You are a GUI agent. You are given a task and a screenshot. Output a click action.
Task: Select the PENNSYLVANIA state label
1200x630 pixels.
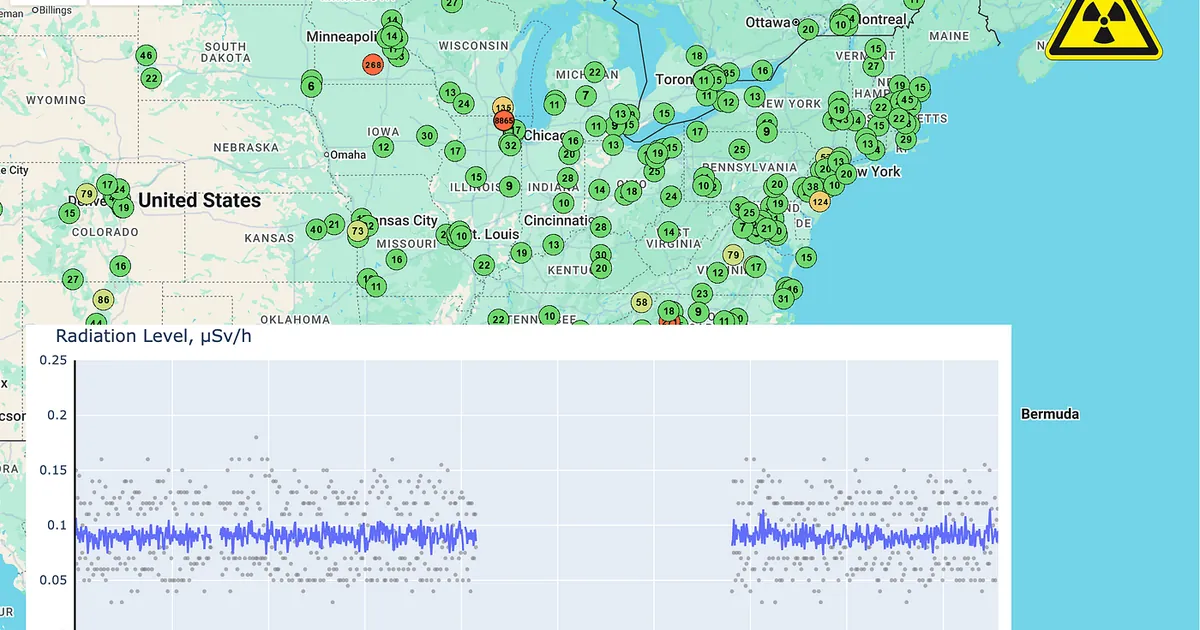(x=749, y=166)
